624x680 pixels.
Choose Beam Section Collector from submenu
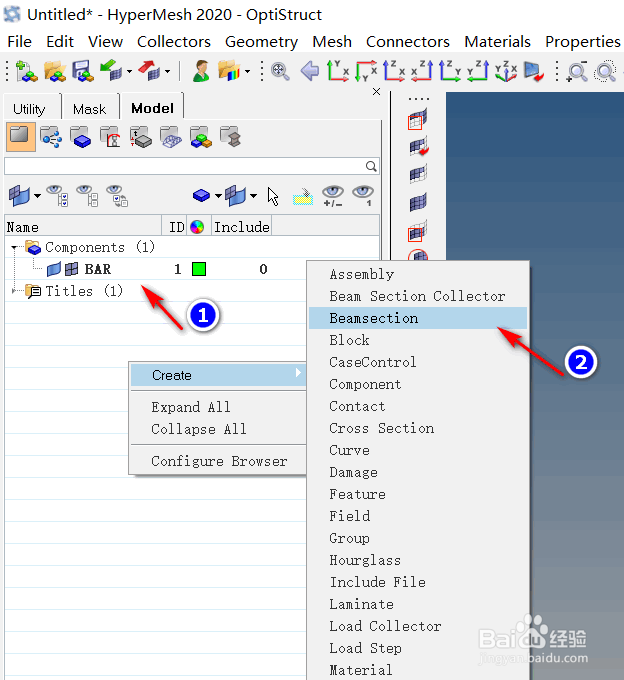pyautogui.click(x=417, y=296)
